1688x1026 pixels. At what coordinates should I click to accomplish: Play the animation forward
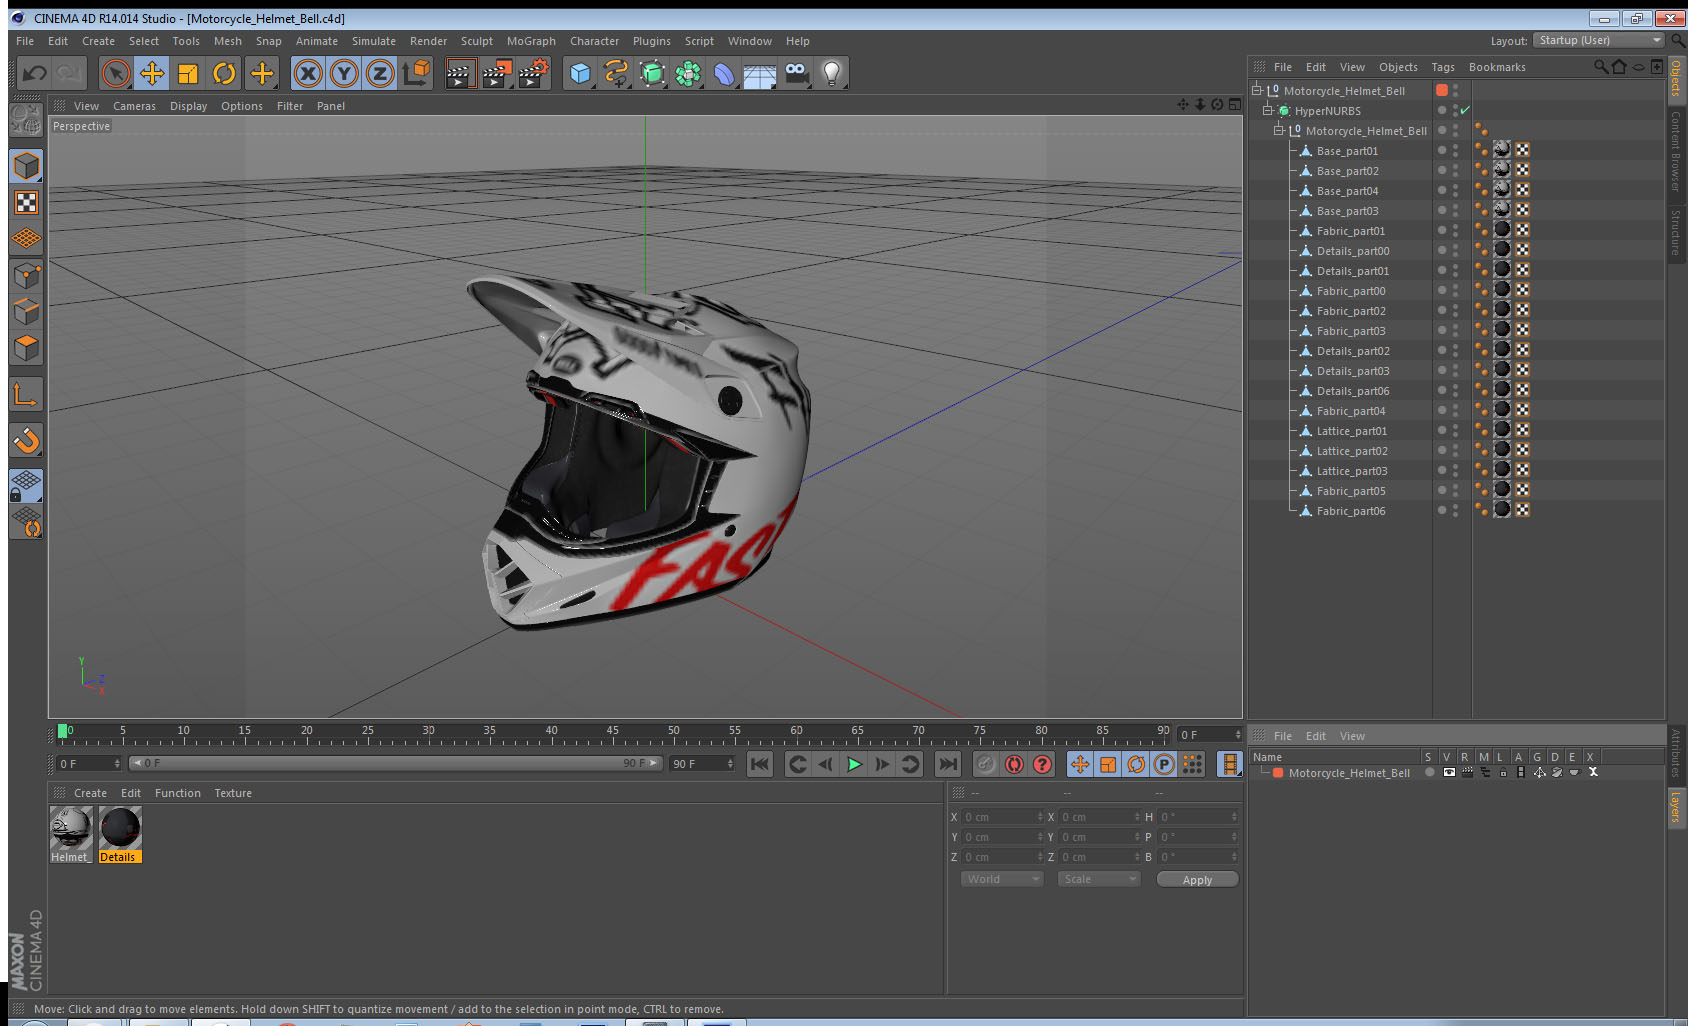click(x=854, y=764)
